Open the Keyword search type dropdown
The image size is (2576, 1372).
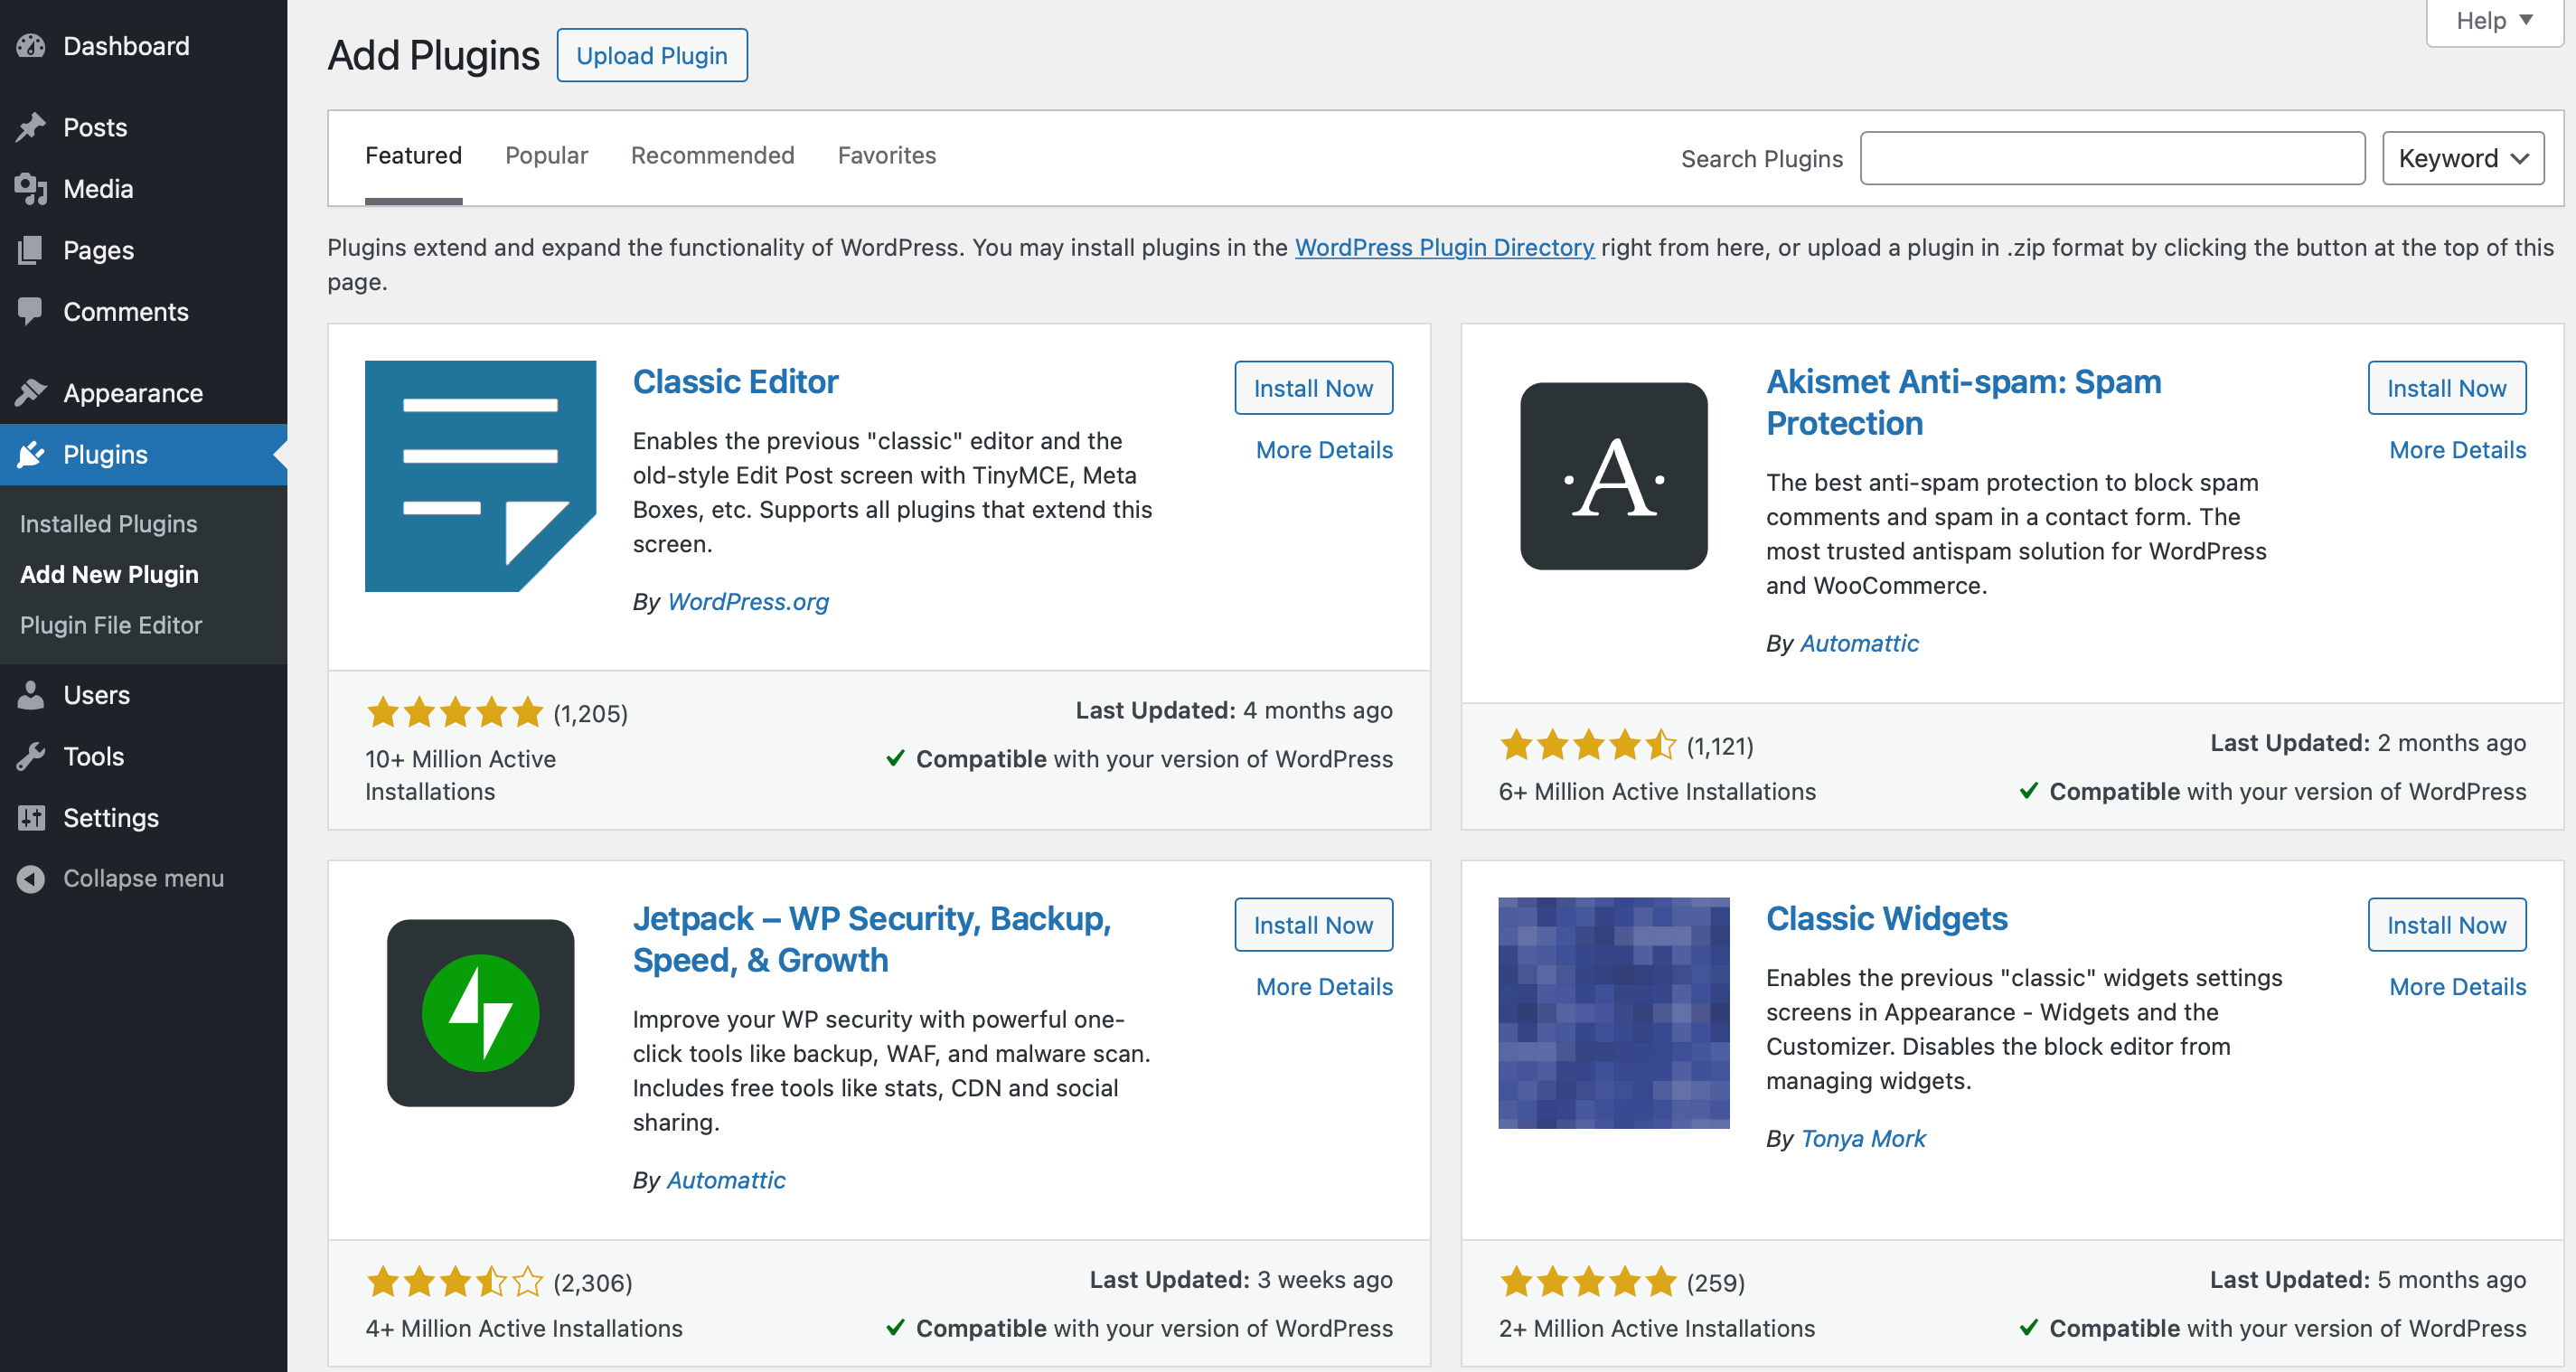(x=2462, y=158)
